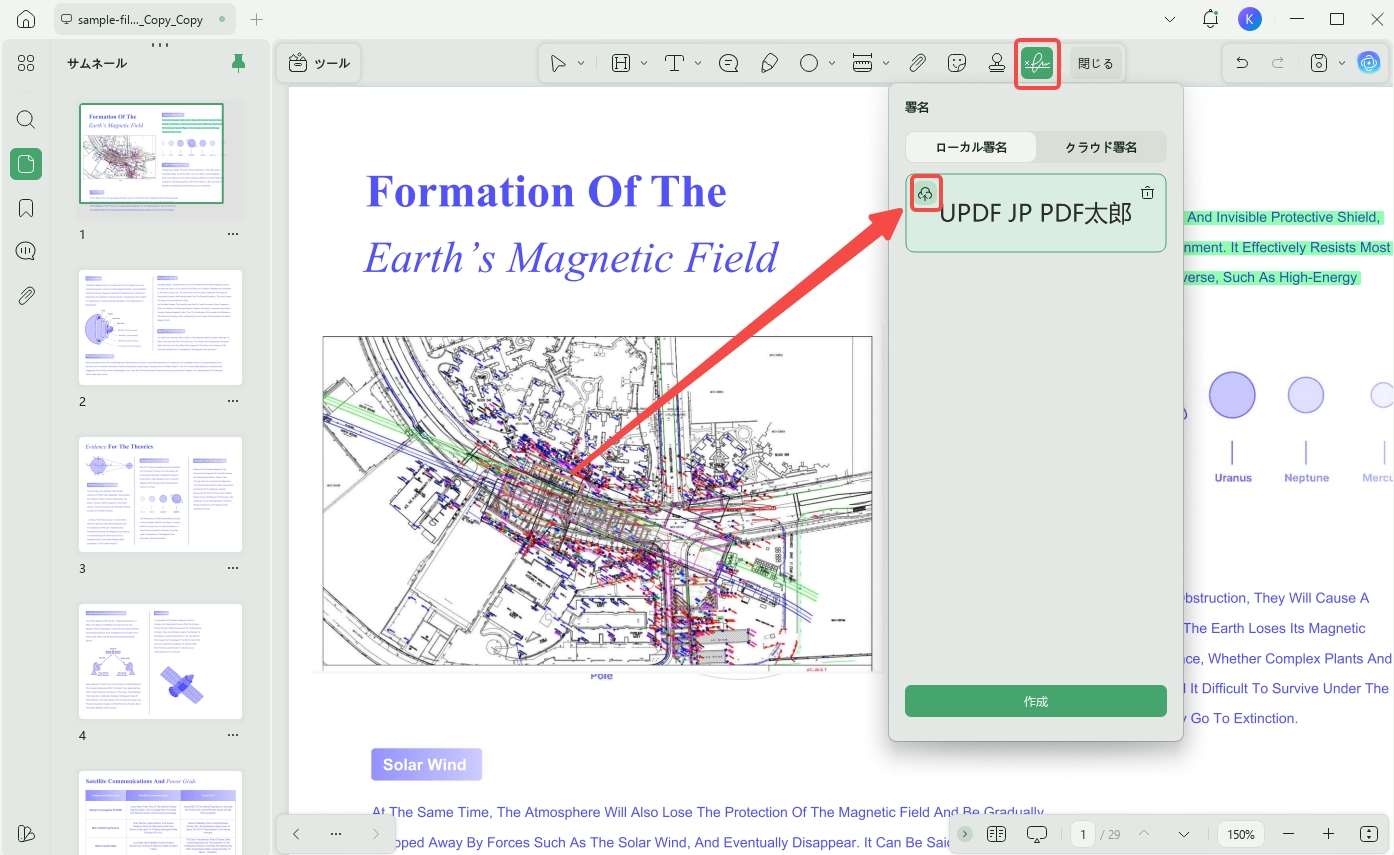Select the ローカル署名 tab
The image size is (1394, 855).
click(971, 147)
